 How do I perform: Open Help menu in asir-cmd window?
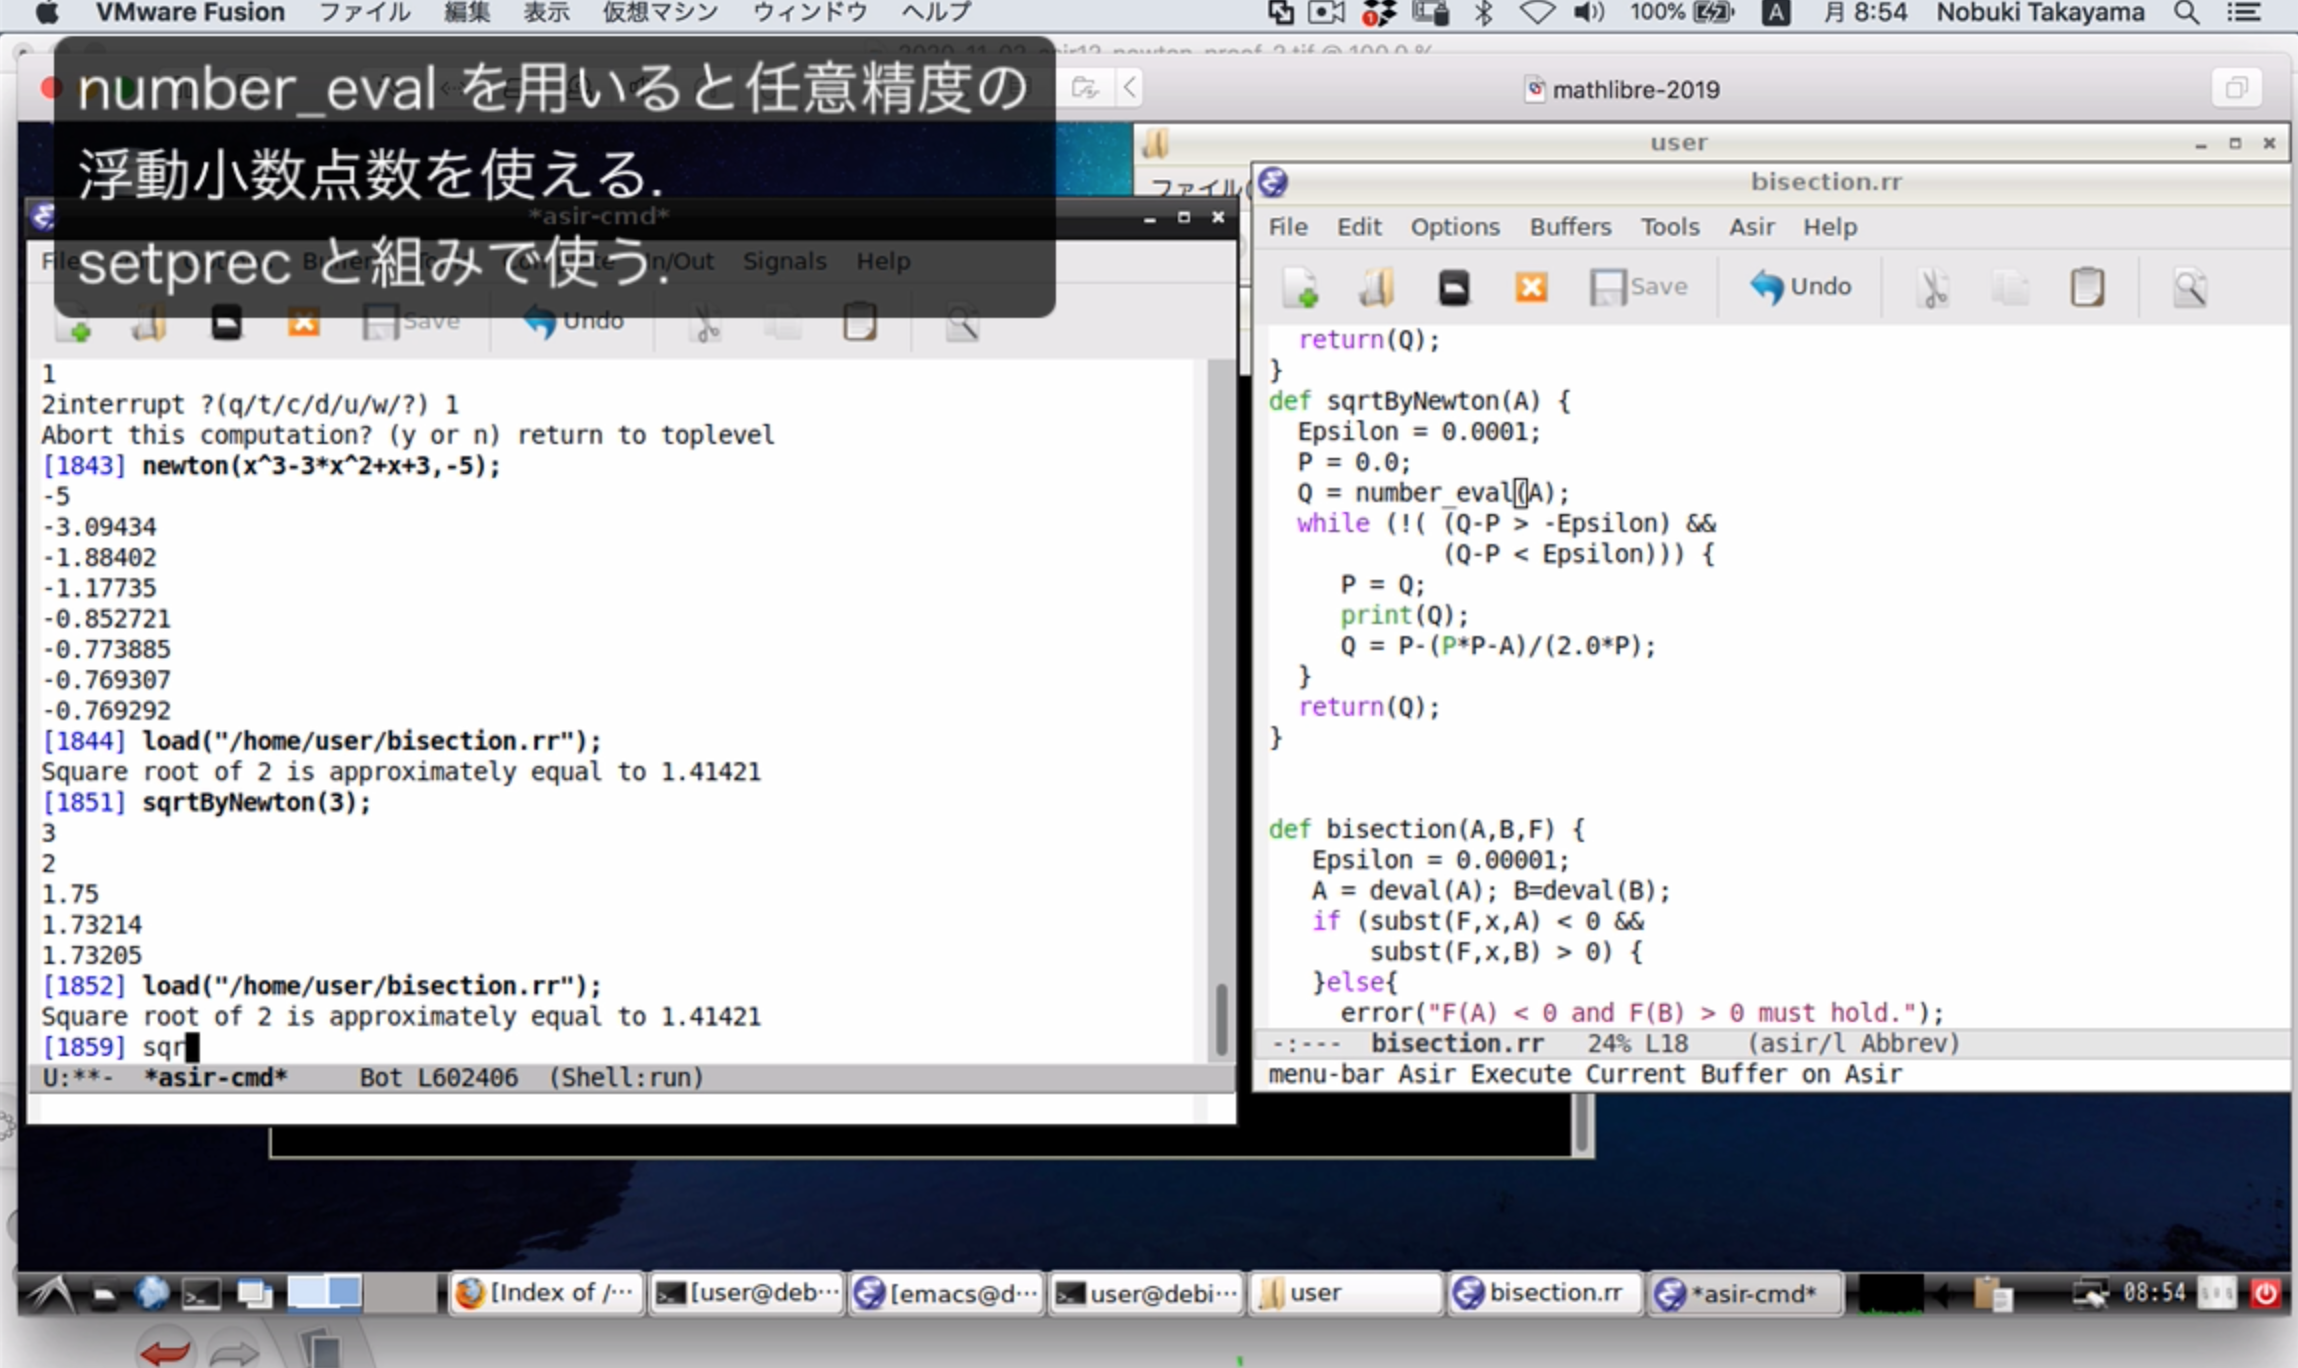tap(883, 261)
